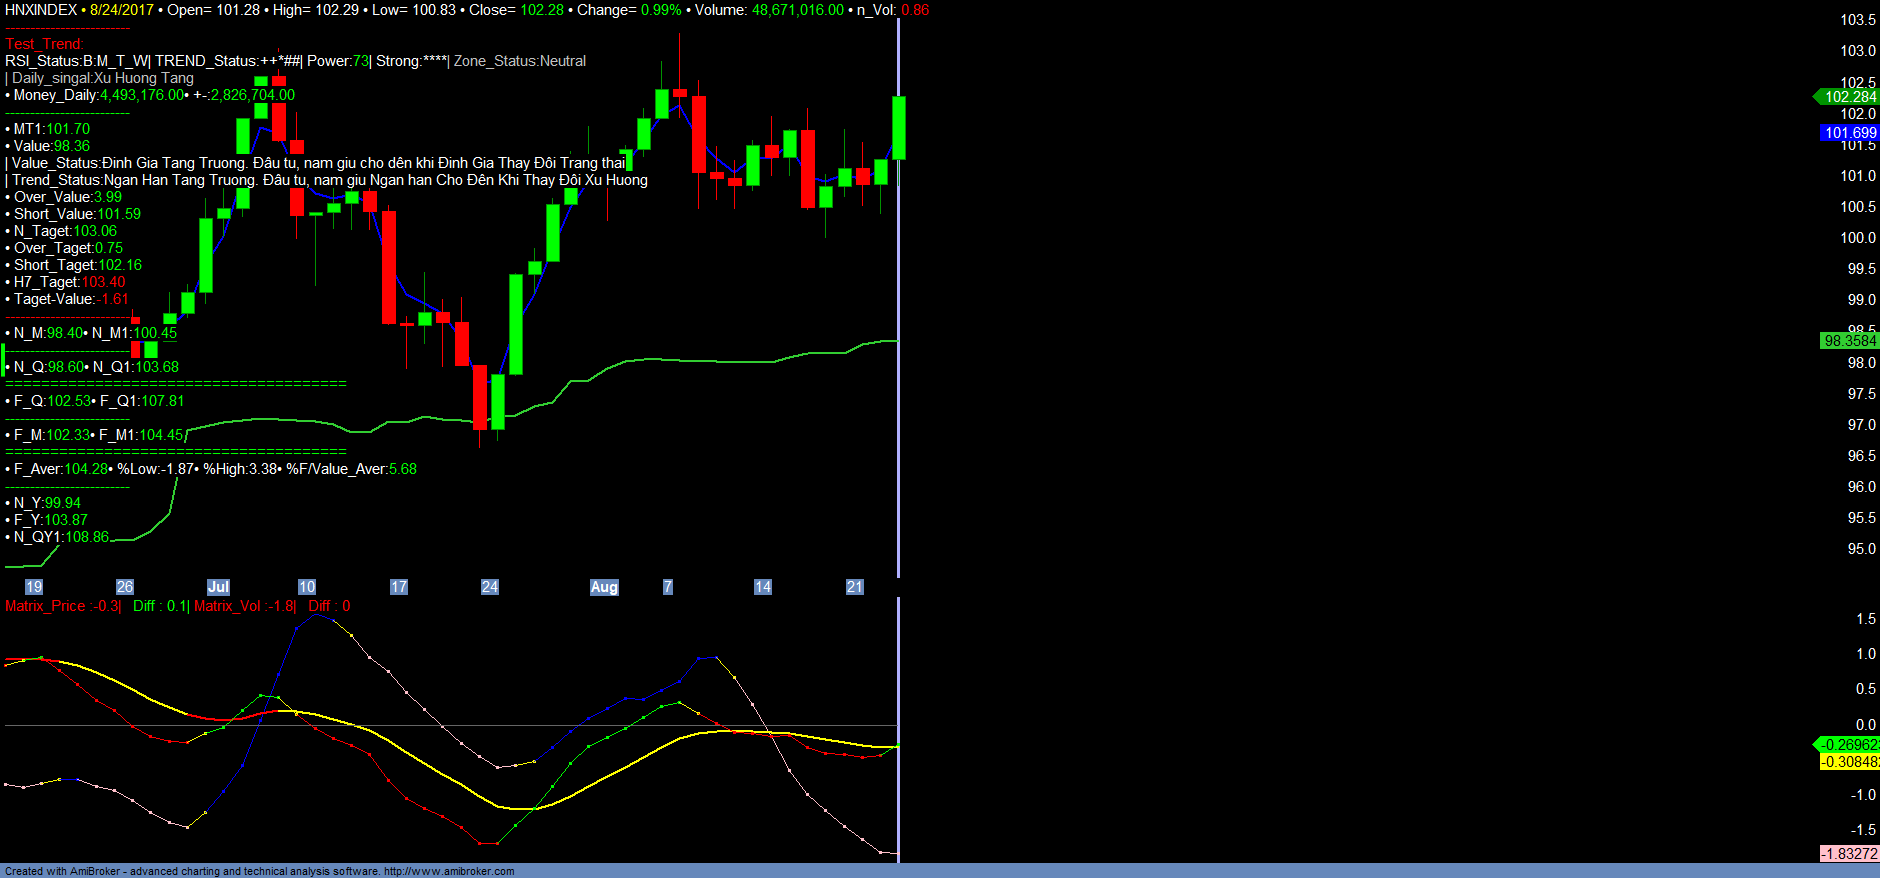Click the yellow -0.30848 indicator tag
1880x878 pixels.
coord(1849,762)
